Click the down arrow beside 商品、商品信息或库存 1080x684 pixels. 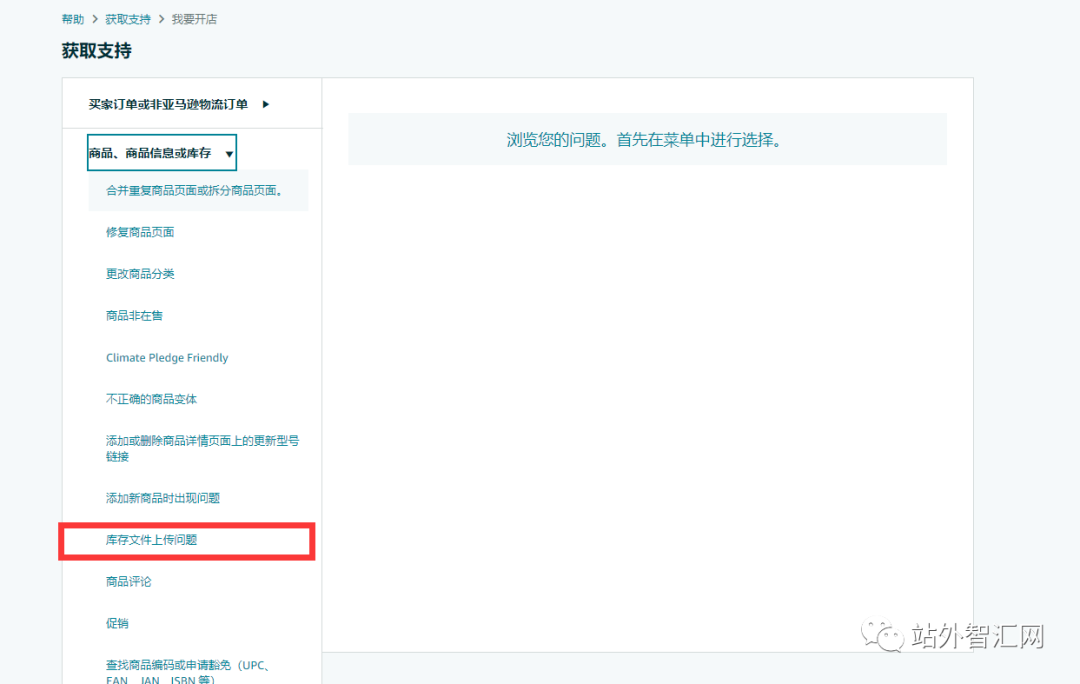point(229,154)
